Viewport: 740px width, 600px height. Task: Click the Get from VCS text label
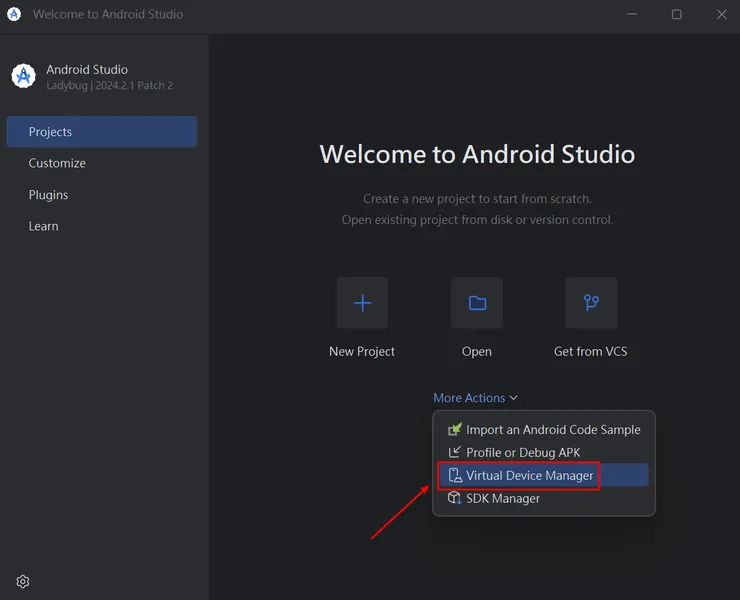591,351
